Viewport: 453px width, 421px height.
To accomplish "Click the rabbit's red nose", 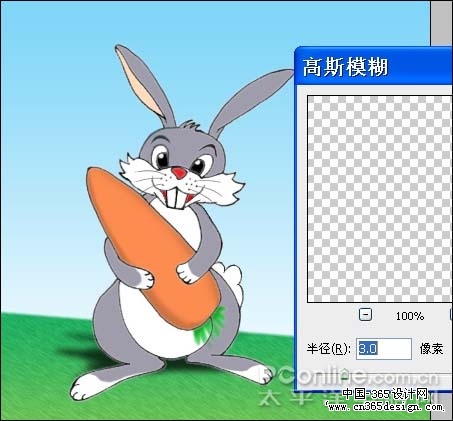I will tap(179, 173).
